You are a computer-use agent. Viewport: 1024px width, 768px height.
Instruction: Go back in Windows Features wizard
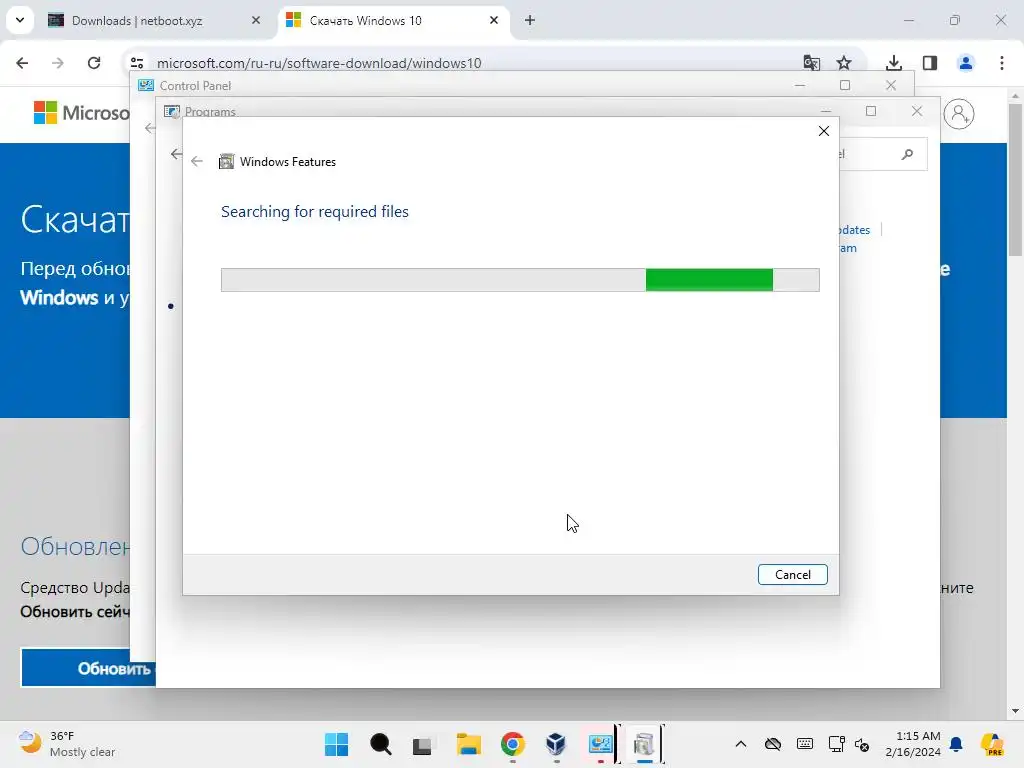click(197, 161)
